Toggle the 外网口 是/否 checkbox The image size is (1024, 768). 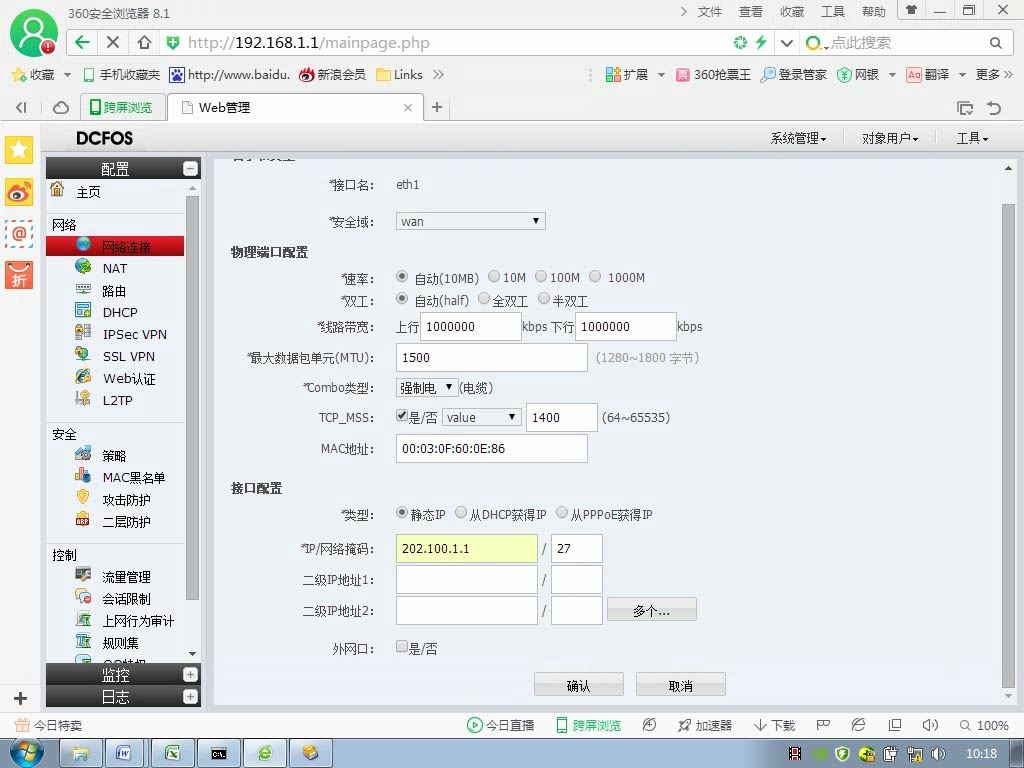tap(402, 647)
